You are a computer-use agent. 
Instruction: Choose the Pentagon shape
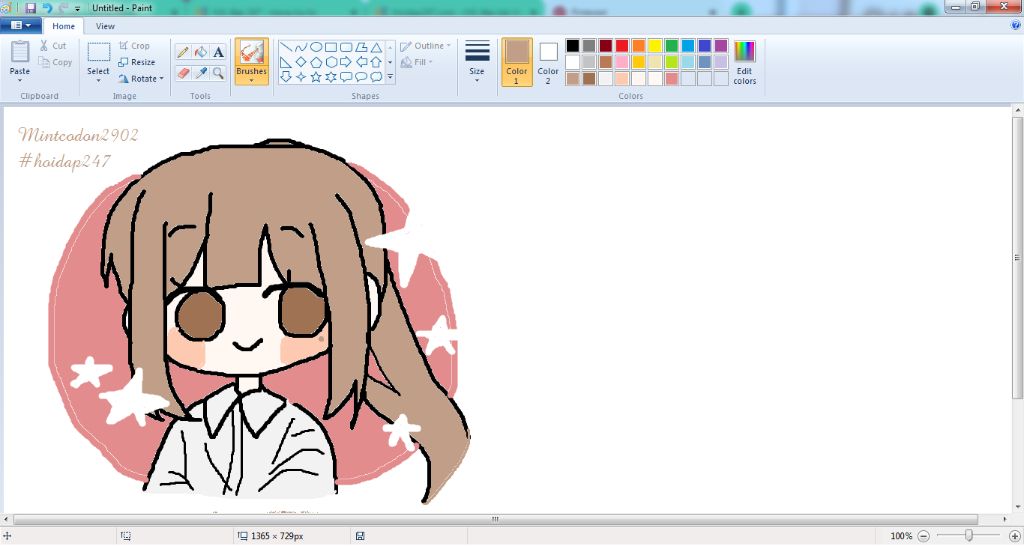coord(315,62)
